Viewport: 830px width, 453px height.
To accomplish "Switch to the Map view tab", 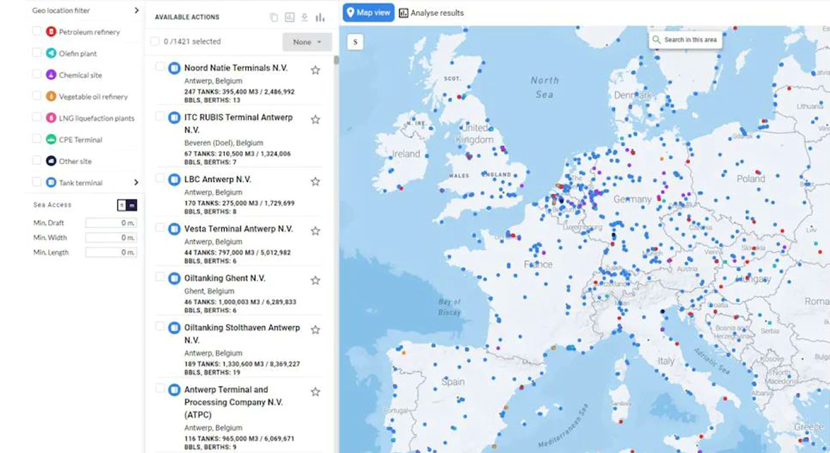I will (368, 12).
